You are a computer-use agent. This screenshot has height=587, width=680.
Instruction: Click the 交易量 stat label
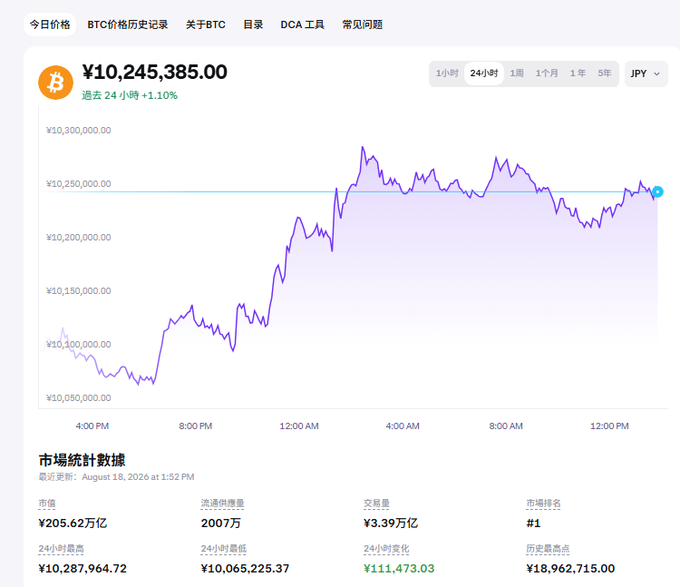(x=376, y=503)
